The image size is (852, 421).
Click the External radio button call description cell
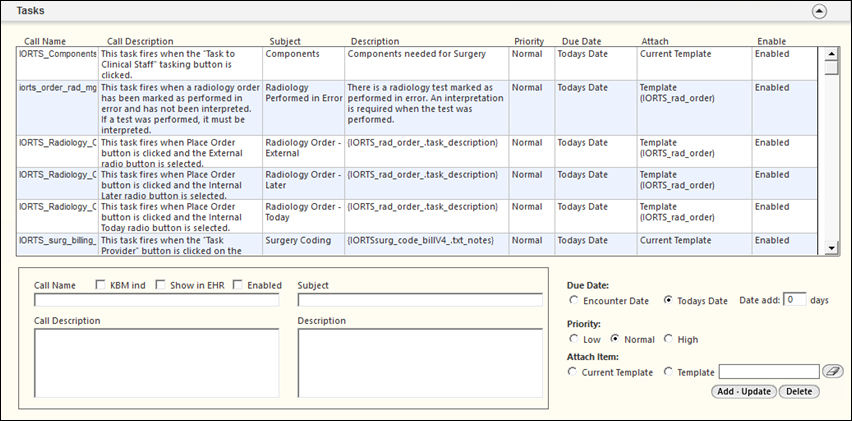(180, 152)
